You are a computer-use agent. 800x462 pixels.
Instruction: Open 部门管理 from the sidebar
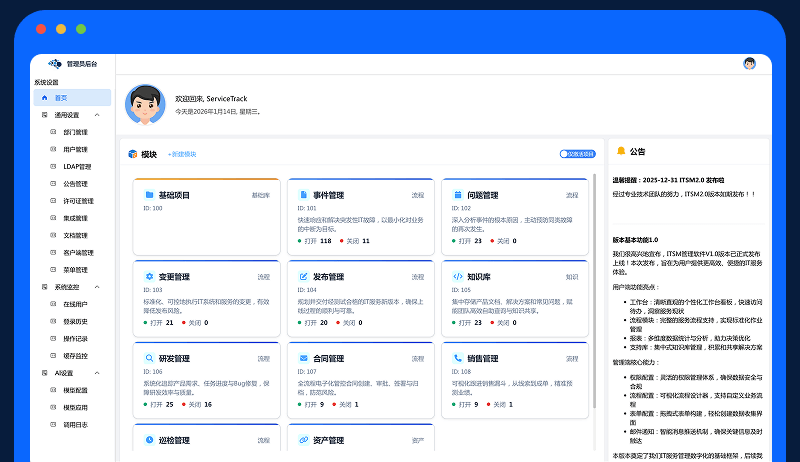75,132
